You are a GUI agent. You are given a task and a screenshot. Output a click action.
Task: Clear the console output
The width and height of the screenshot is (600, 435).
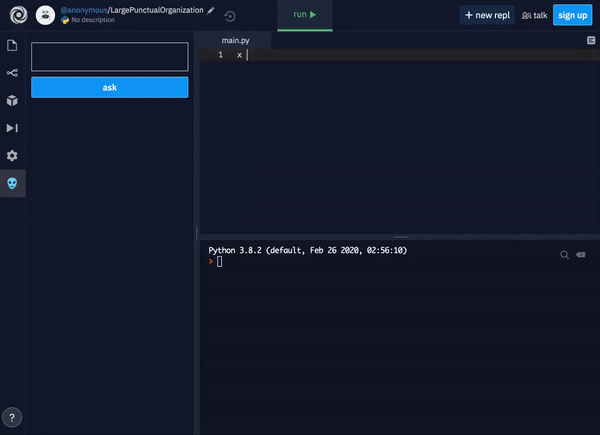tap(580, 255)
